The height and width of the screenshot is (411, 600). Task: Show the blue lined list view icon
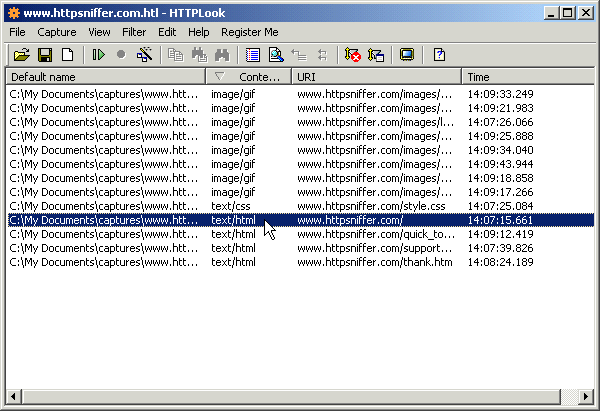[253, 55]
